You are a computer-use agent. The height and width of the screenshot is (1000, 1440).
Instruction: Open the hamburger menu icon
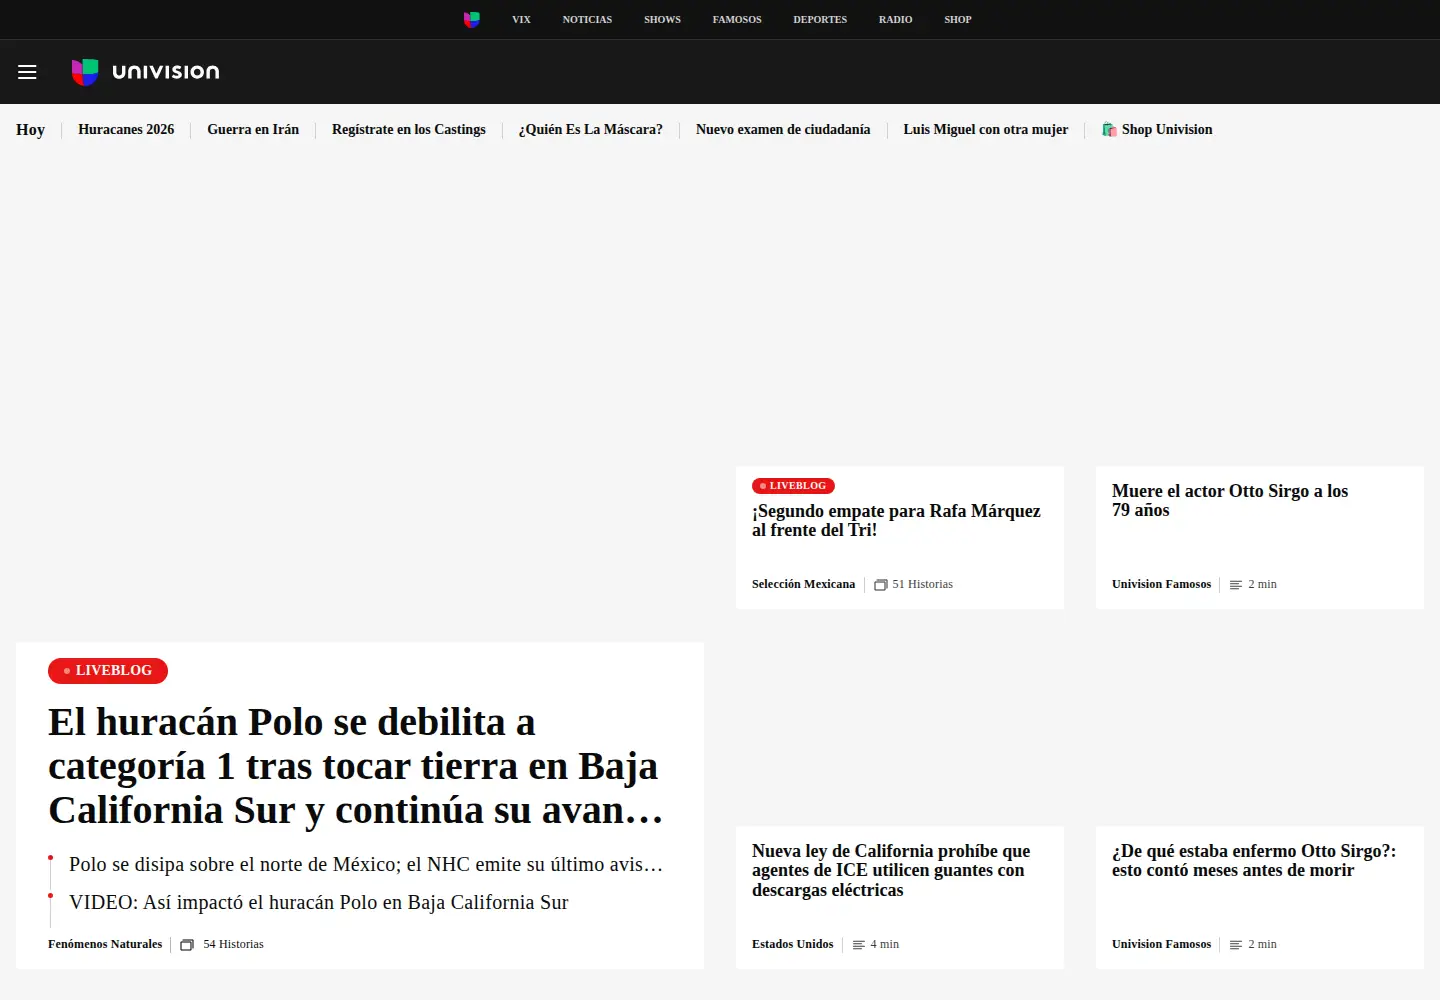click(x=27, y=72)
